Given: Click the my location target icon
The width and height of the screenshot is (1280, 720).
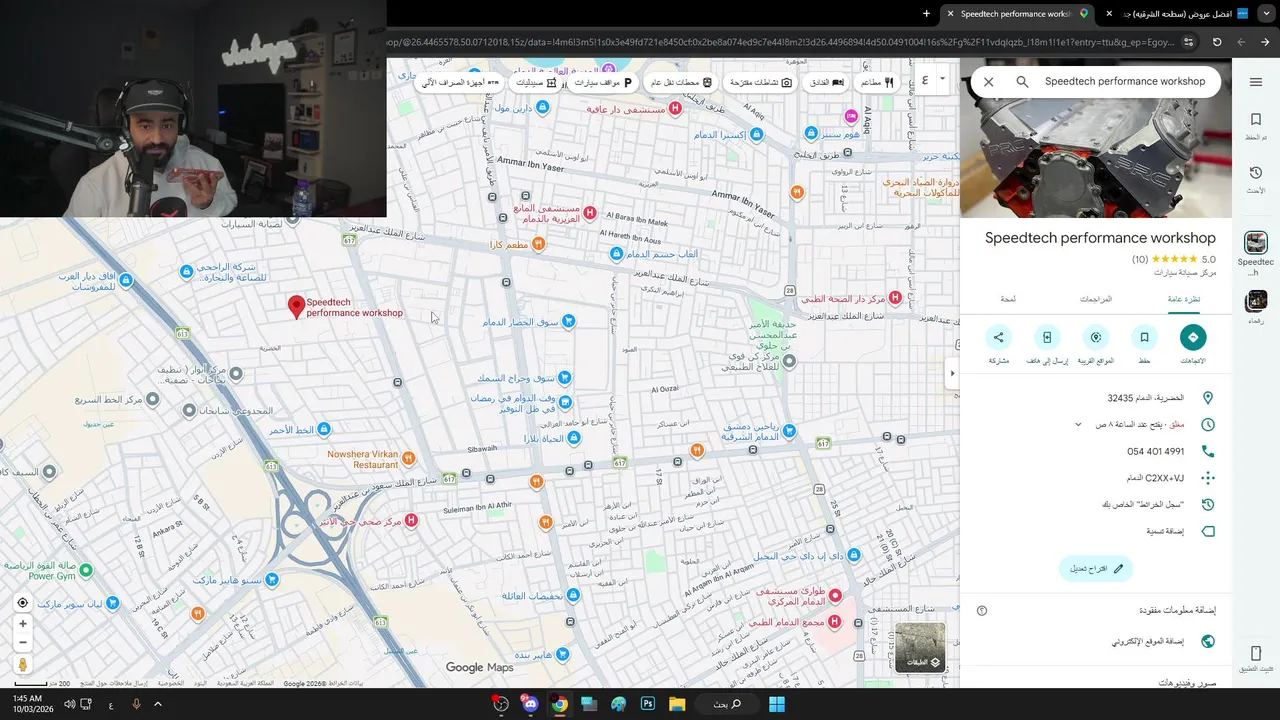Looking at the screenshot, I should 23,603.
